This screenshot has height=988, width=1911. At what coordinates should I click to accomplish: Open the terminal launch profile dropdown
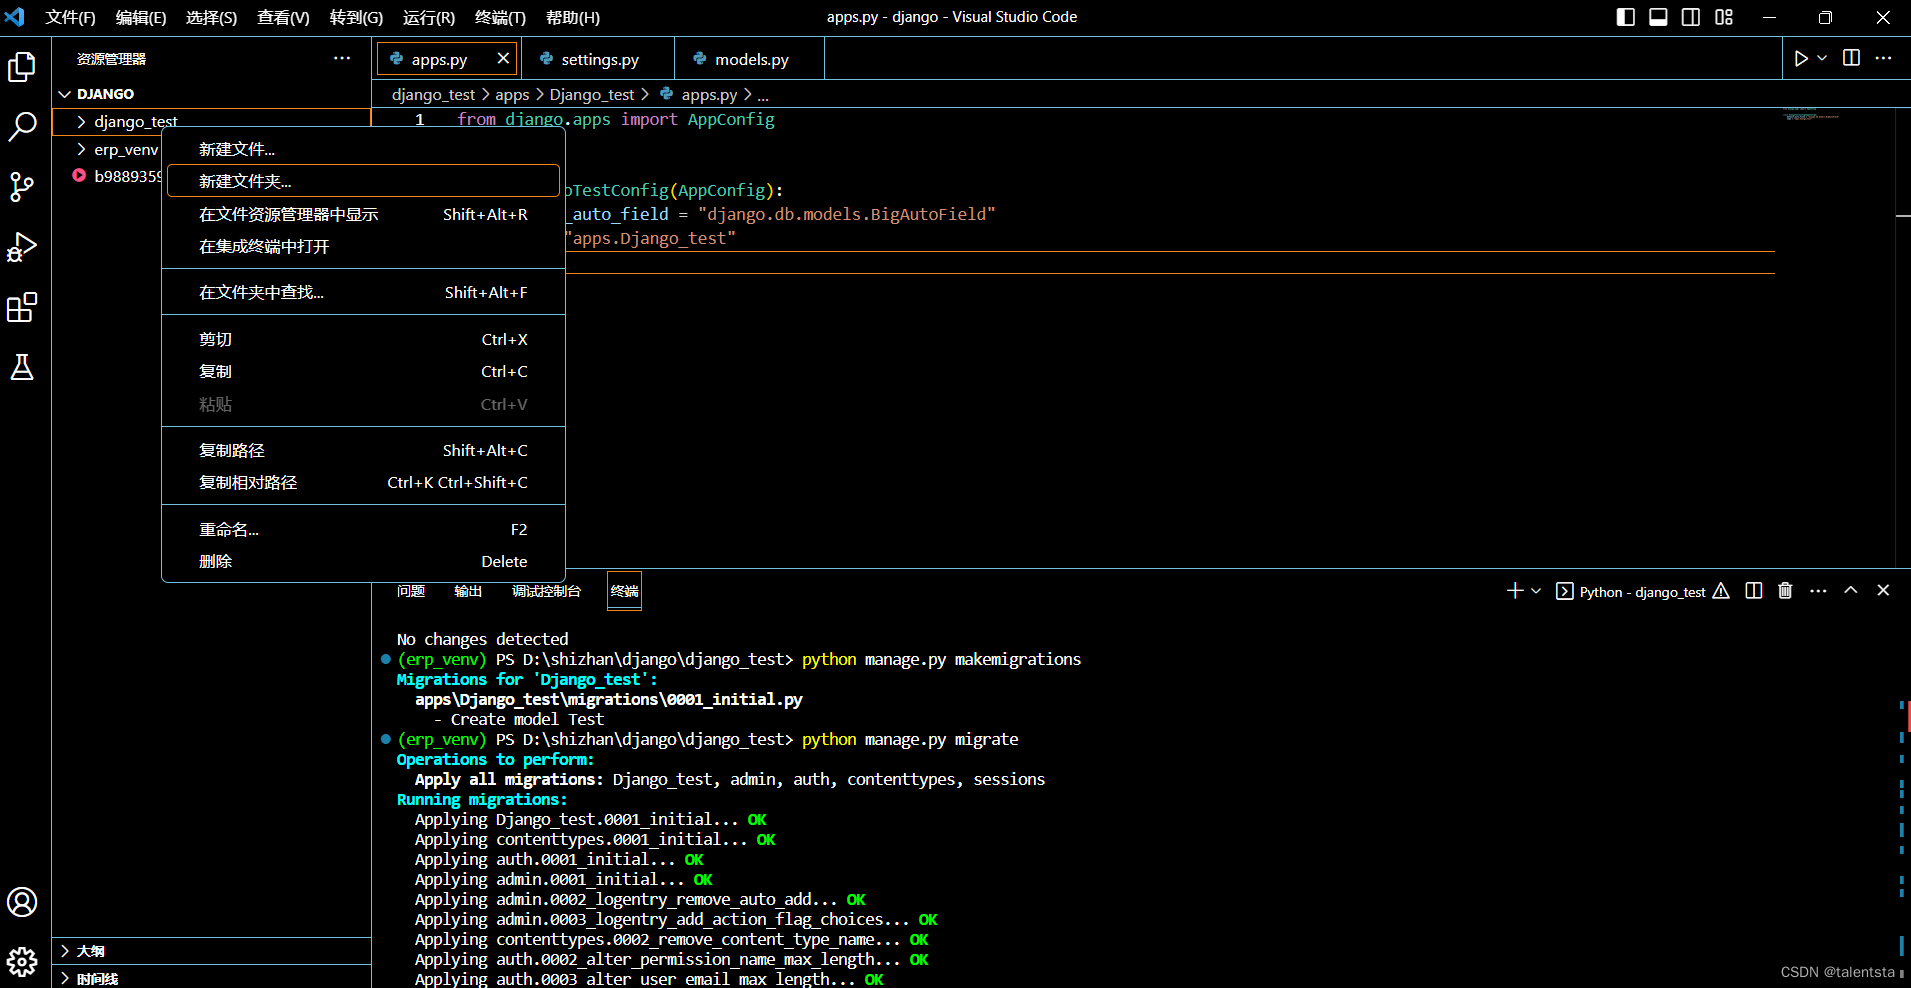[x=1535, y=591]
